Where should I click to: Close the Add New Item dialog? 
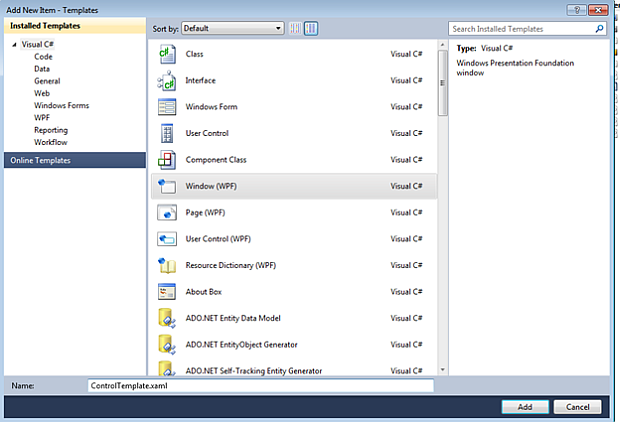[x=598, y=10]
